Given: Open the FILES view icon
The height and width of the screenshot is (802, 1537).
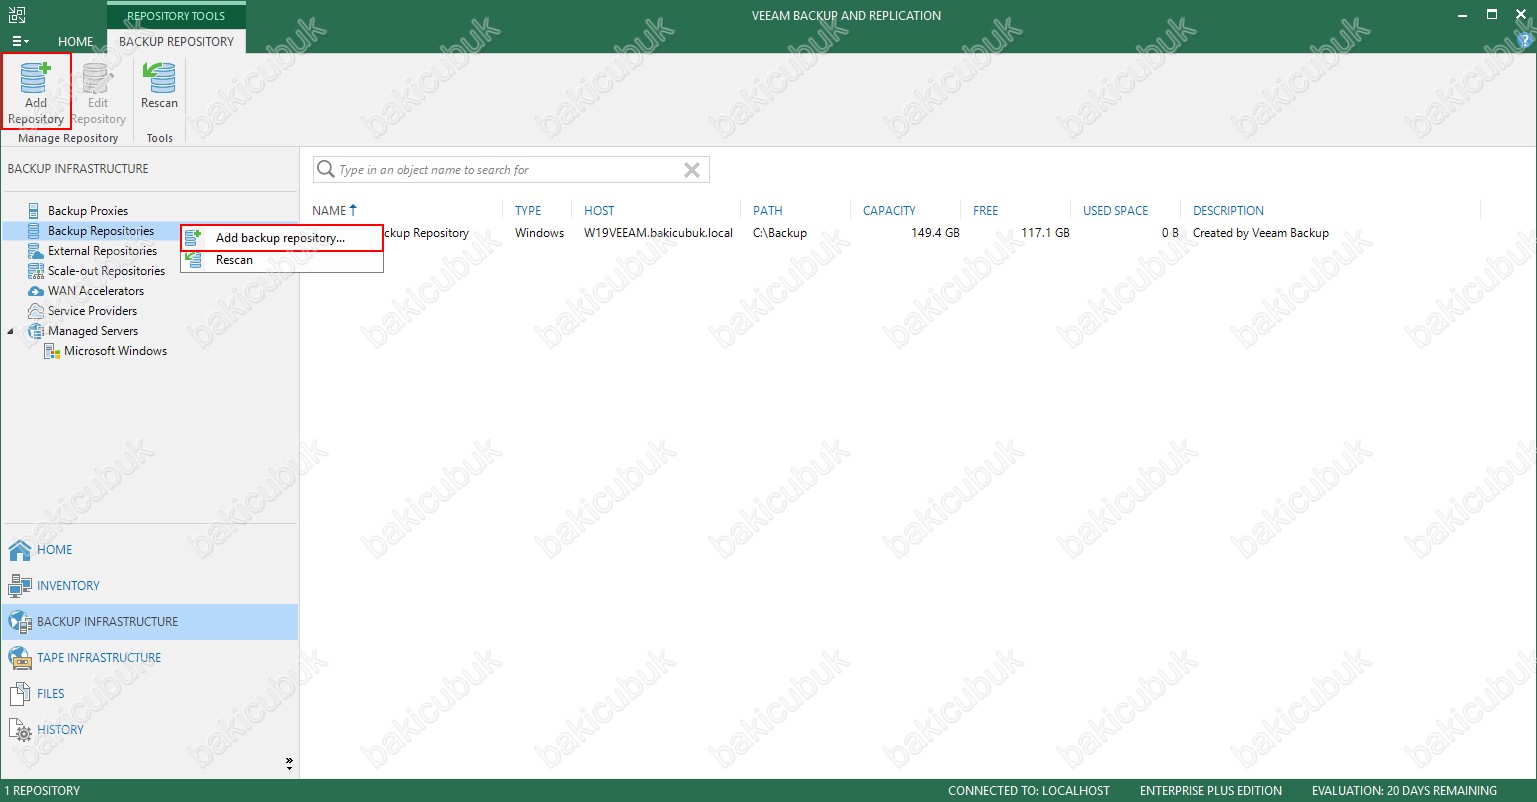Looking at the screenshot, I should coord(20,694).
